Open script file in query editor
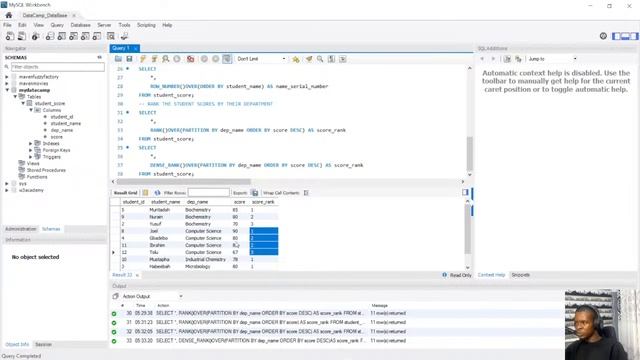The width and height of the screenshot is (640, 360). [x=118, y=59]
